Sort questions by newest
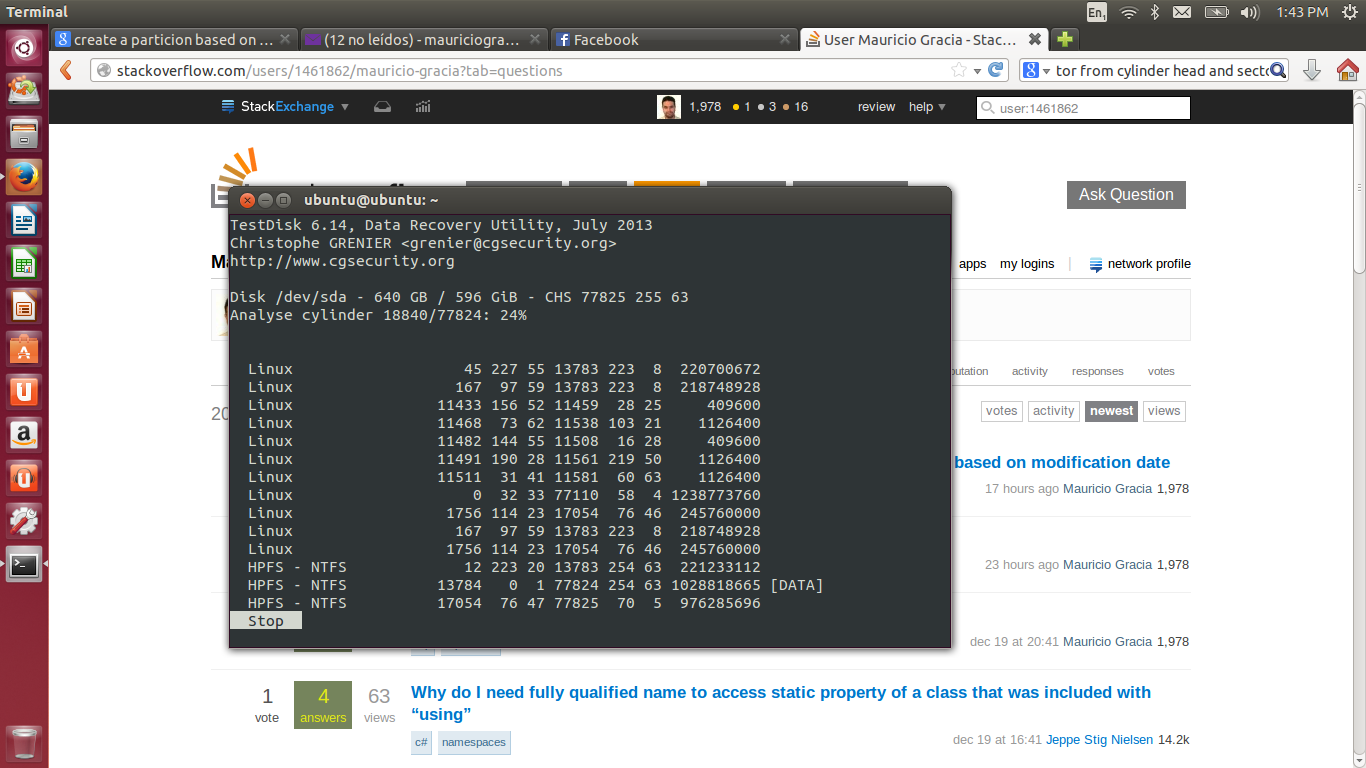The height and width of the screenshot is (768, 1366). point(1112,411)
